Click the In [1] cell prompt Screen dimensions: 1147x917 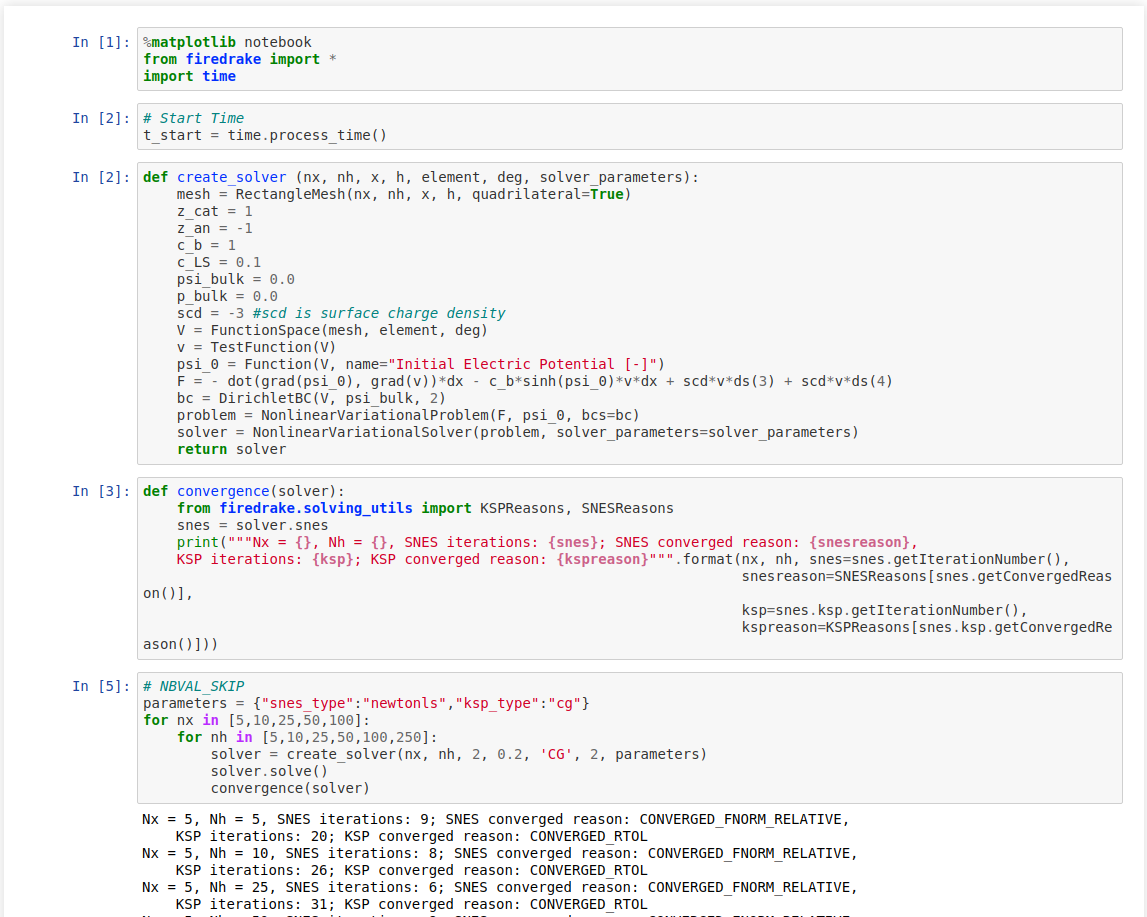click(101, 42)
